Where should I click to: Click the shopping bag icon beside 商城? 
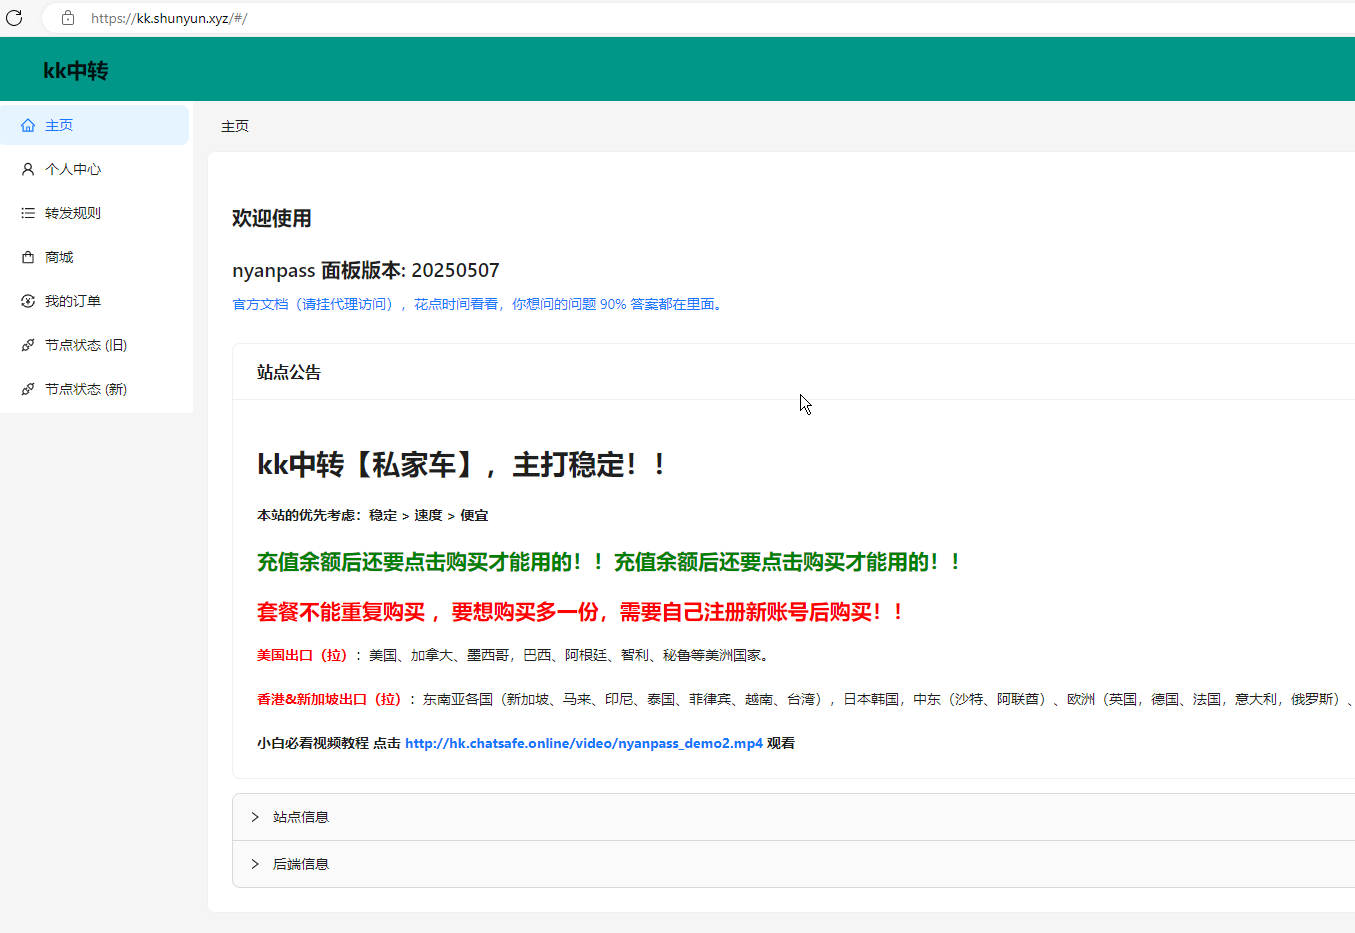pyautogui.click(x=28, y=257)
